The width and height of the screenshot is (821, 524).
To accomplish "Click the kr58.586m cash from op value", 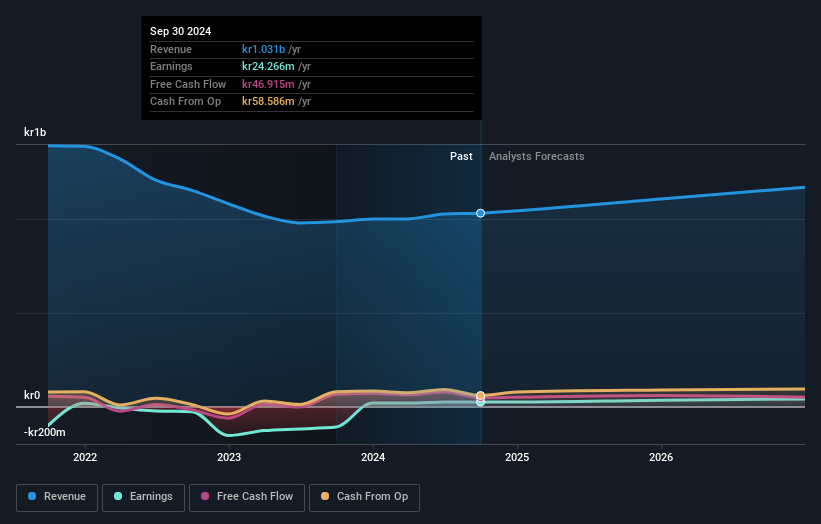I will point(268,102).
